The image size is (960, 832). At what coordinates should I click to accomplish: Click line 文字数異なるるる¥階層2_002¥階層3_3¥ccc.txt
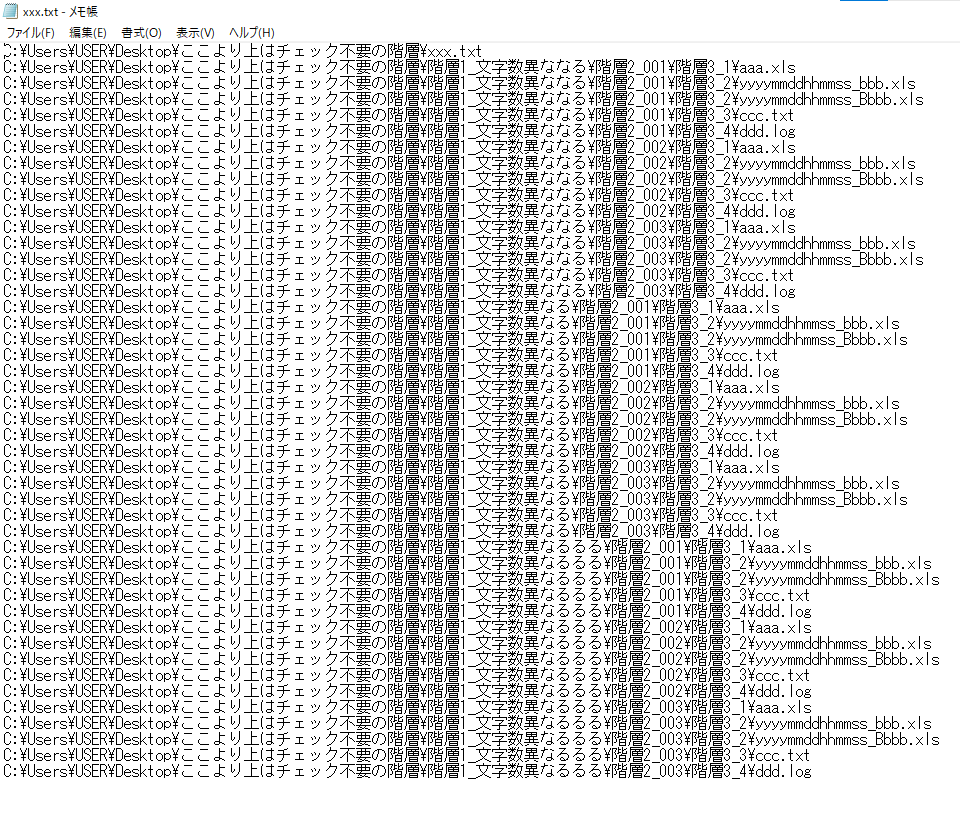(407, 675)
